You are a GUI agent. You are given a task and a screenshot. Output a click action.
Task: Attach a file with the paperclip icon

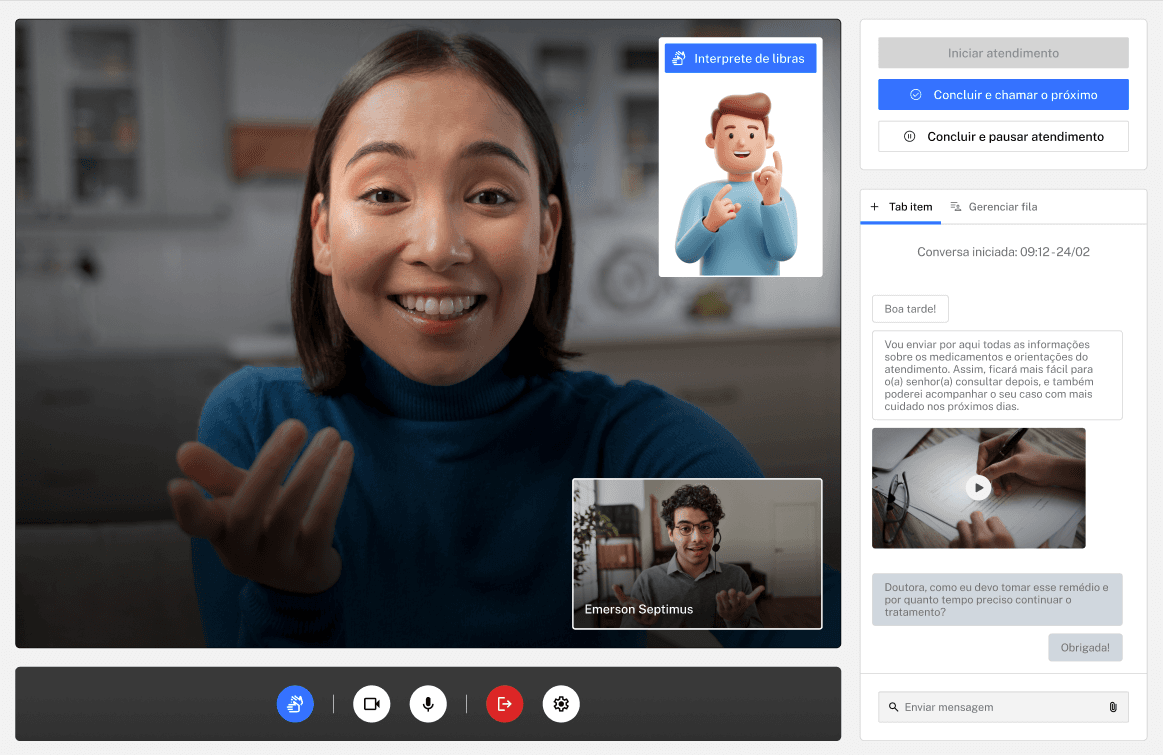[x=1113, y=708]
